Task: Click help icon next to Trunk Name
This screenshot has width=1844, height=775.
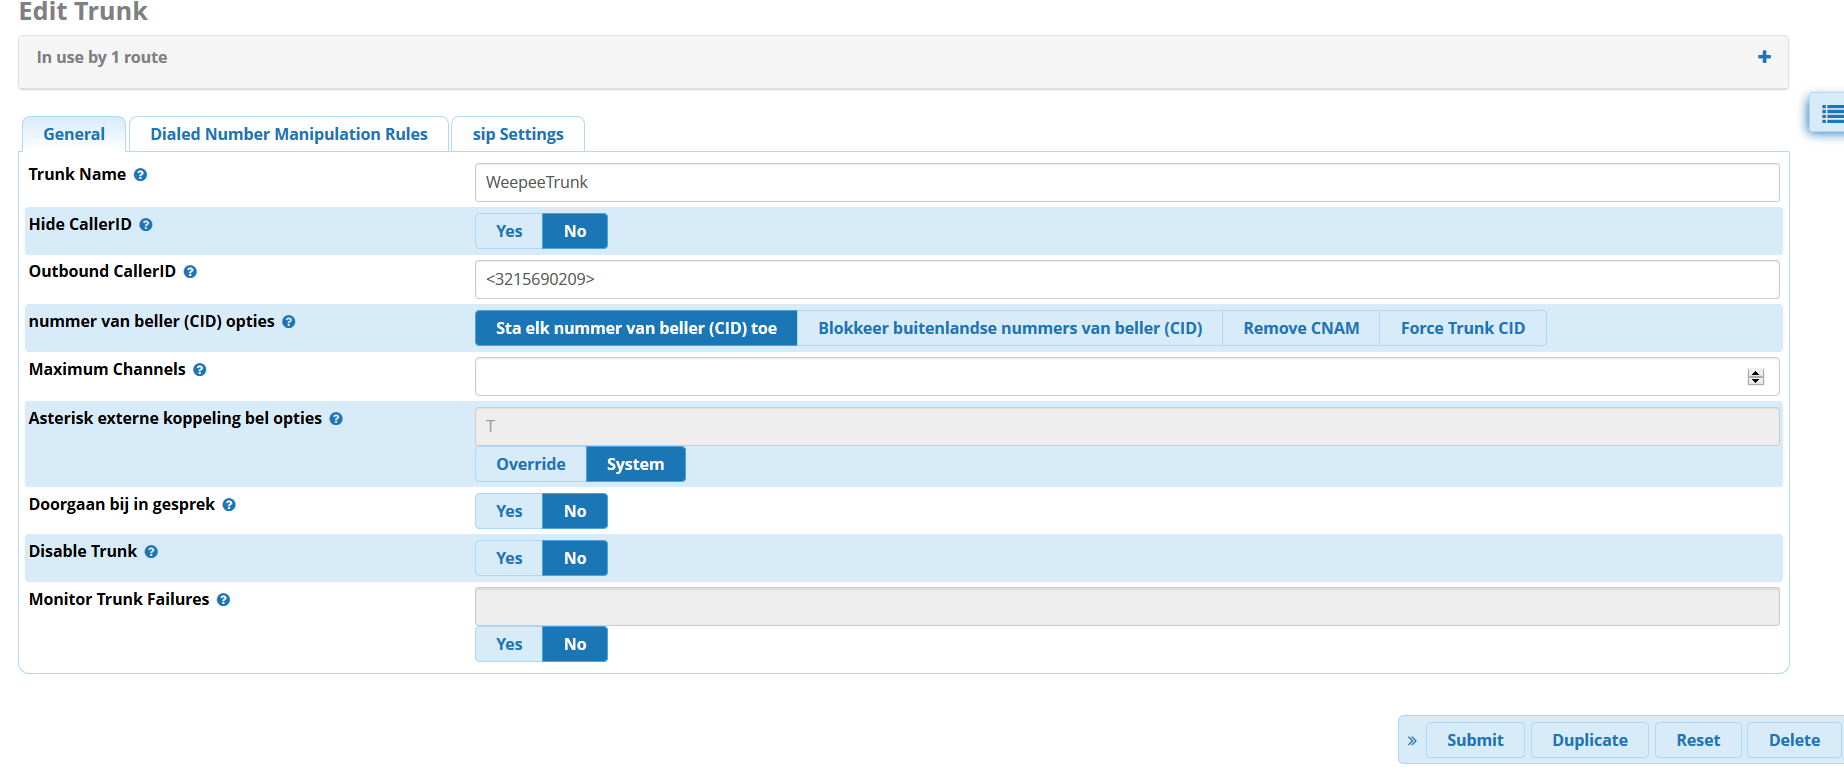Action: pyautogui.click(x=140, y=175)
